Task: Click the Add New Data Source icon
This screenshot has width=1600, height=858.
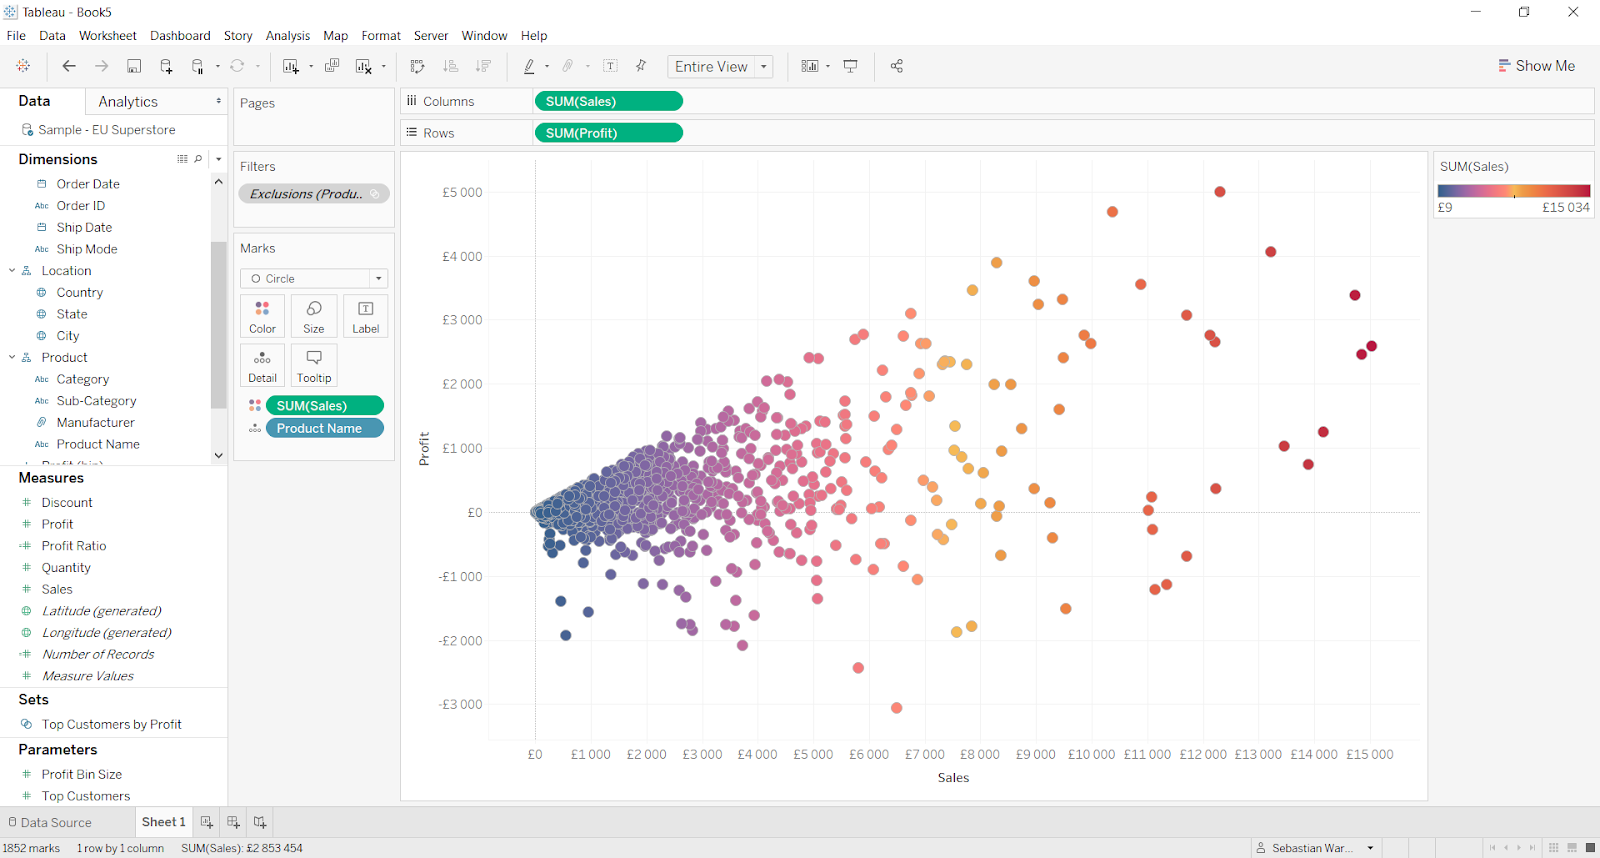Action: [166, 66]
